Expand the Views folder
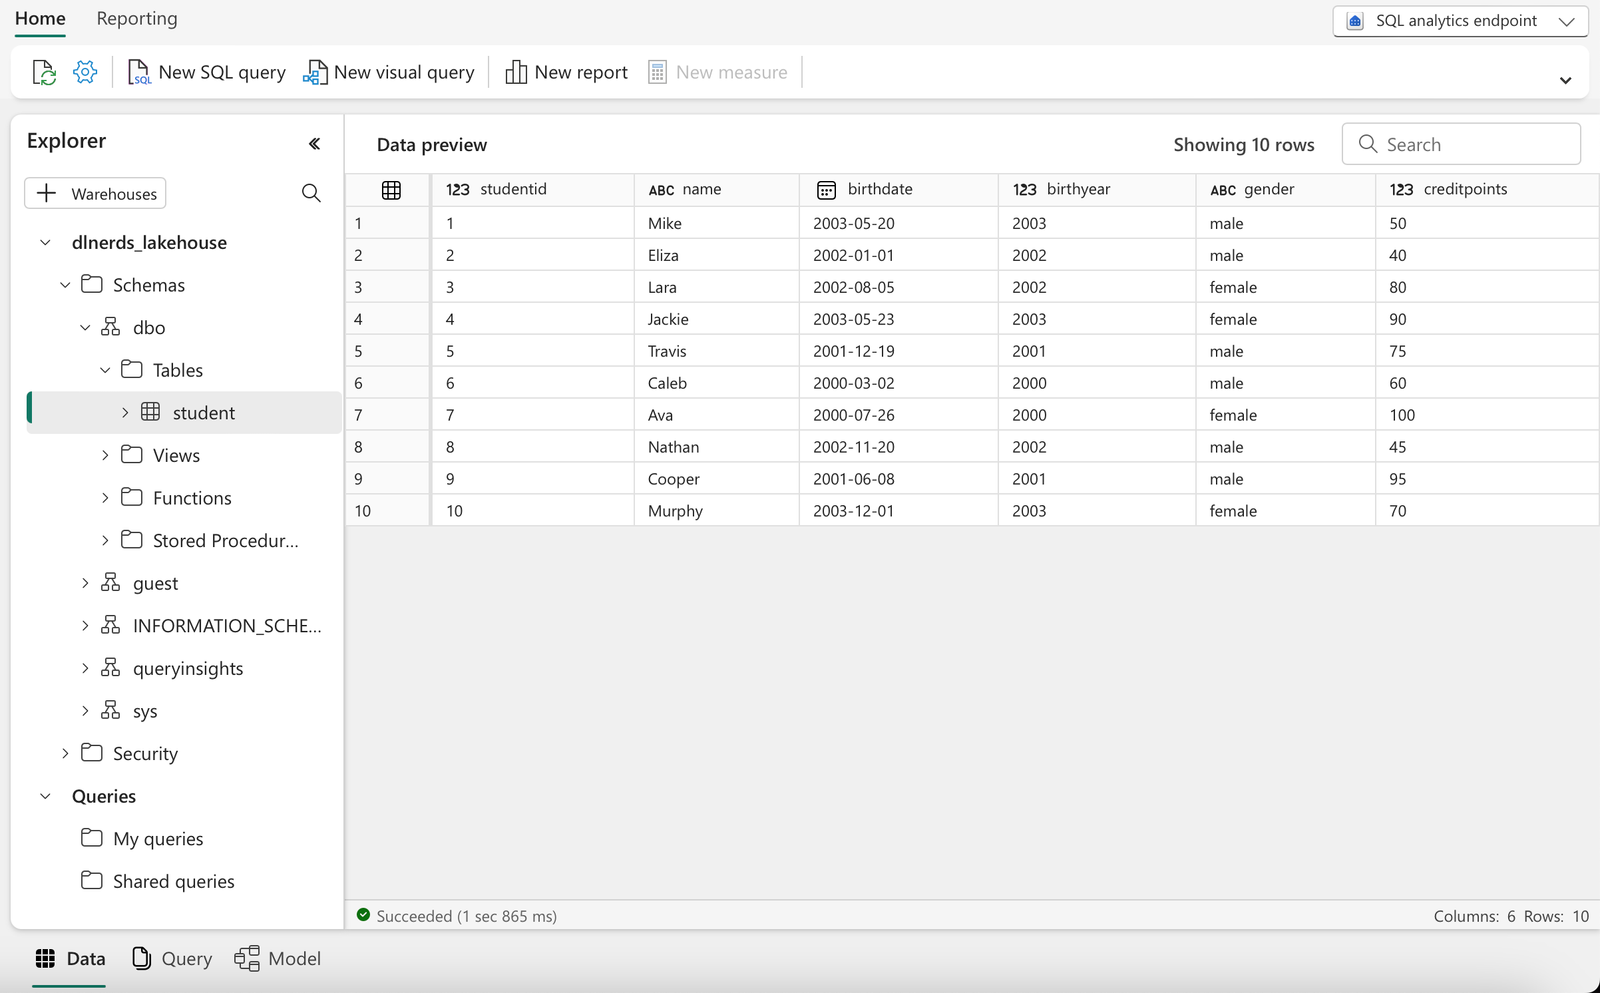The width and height of the screenshot is (1600, 993). pyautogui.click(x=105, y=455)
